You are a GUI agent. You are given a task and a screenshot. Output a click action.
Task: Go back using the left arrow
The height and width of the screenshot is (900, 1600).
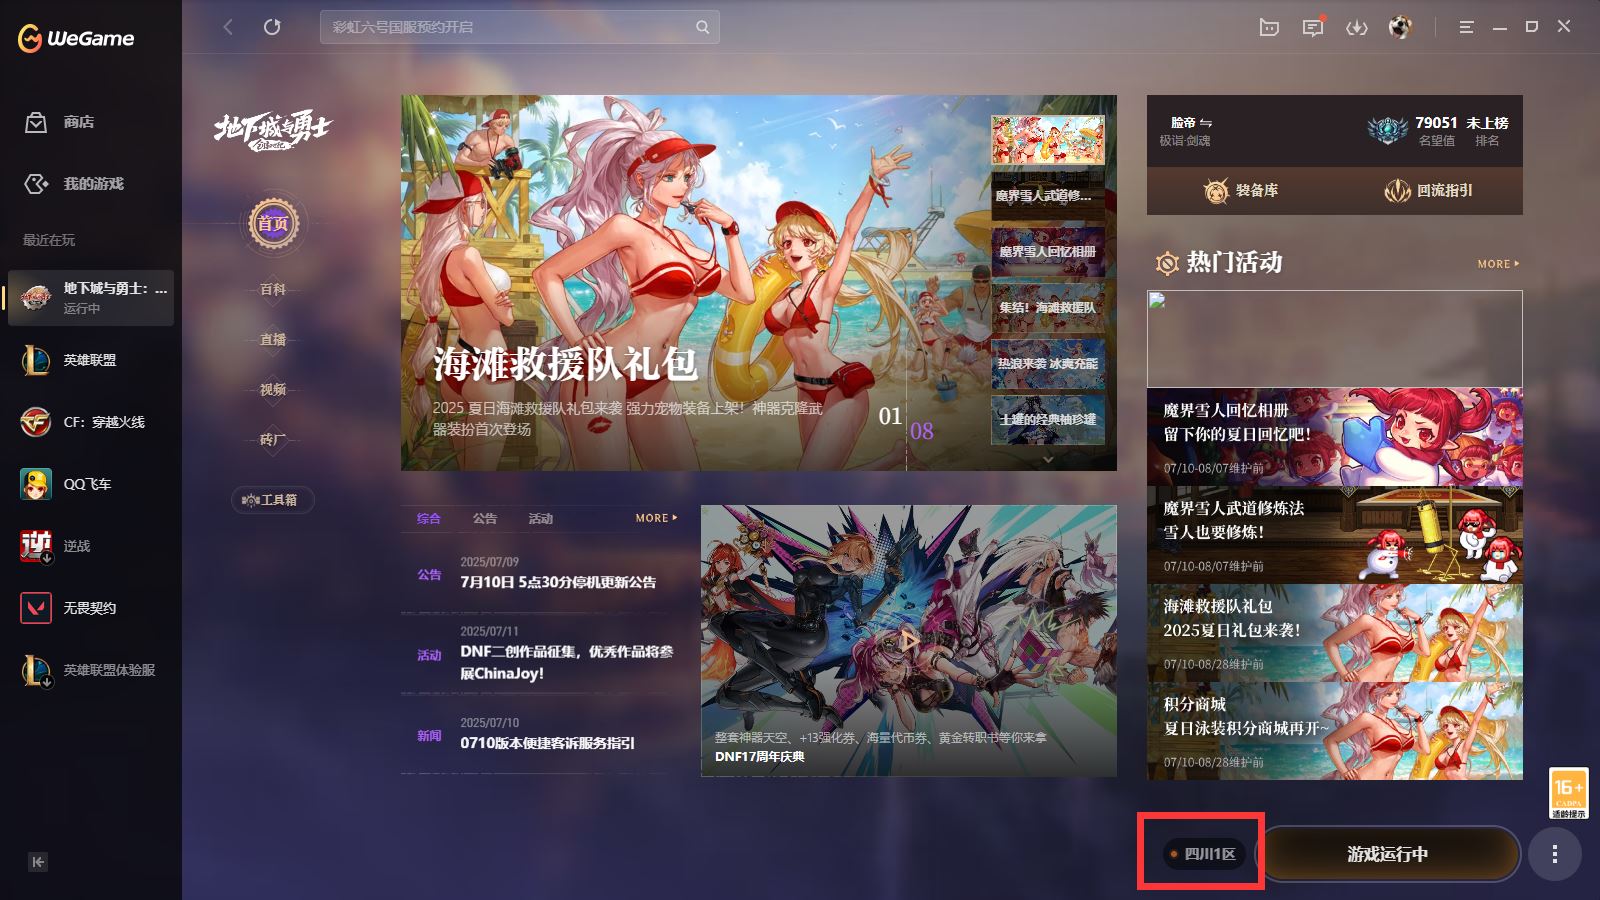228,27
